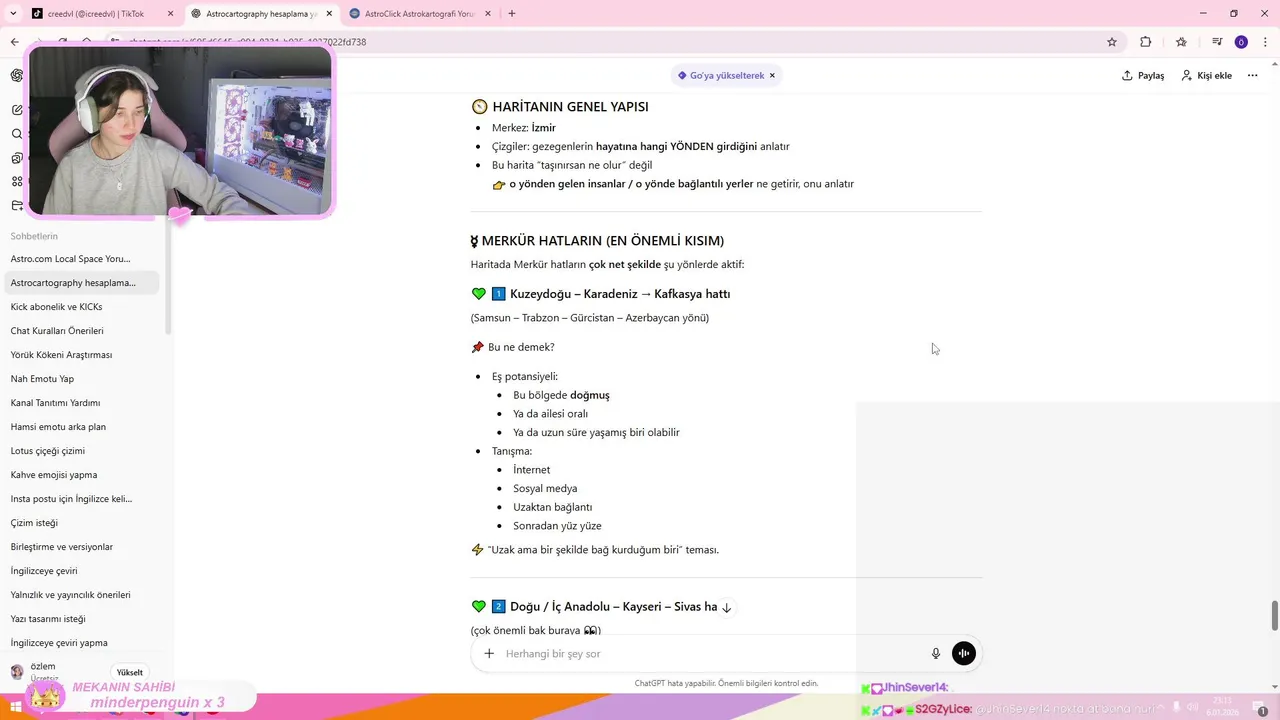The width and height of the screenshot is (1280, 720).
Task: Open the browser extensions puzzle icon
Action: [x=1146, y=42]
